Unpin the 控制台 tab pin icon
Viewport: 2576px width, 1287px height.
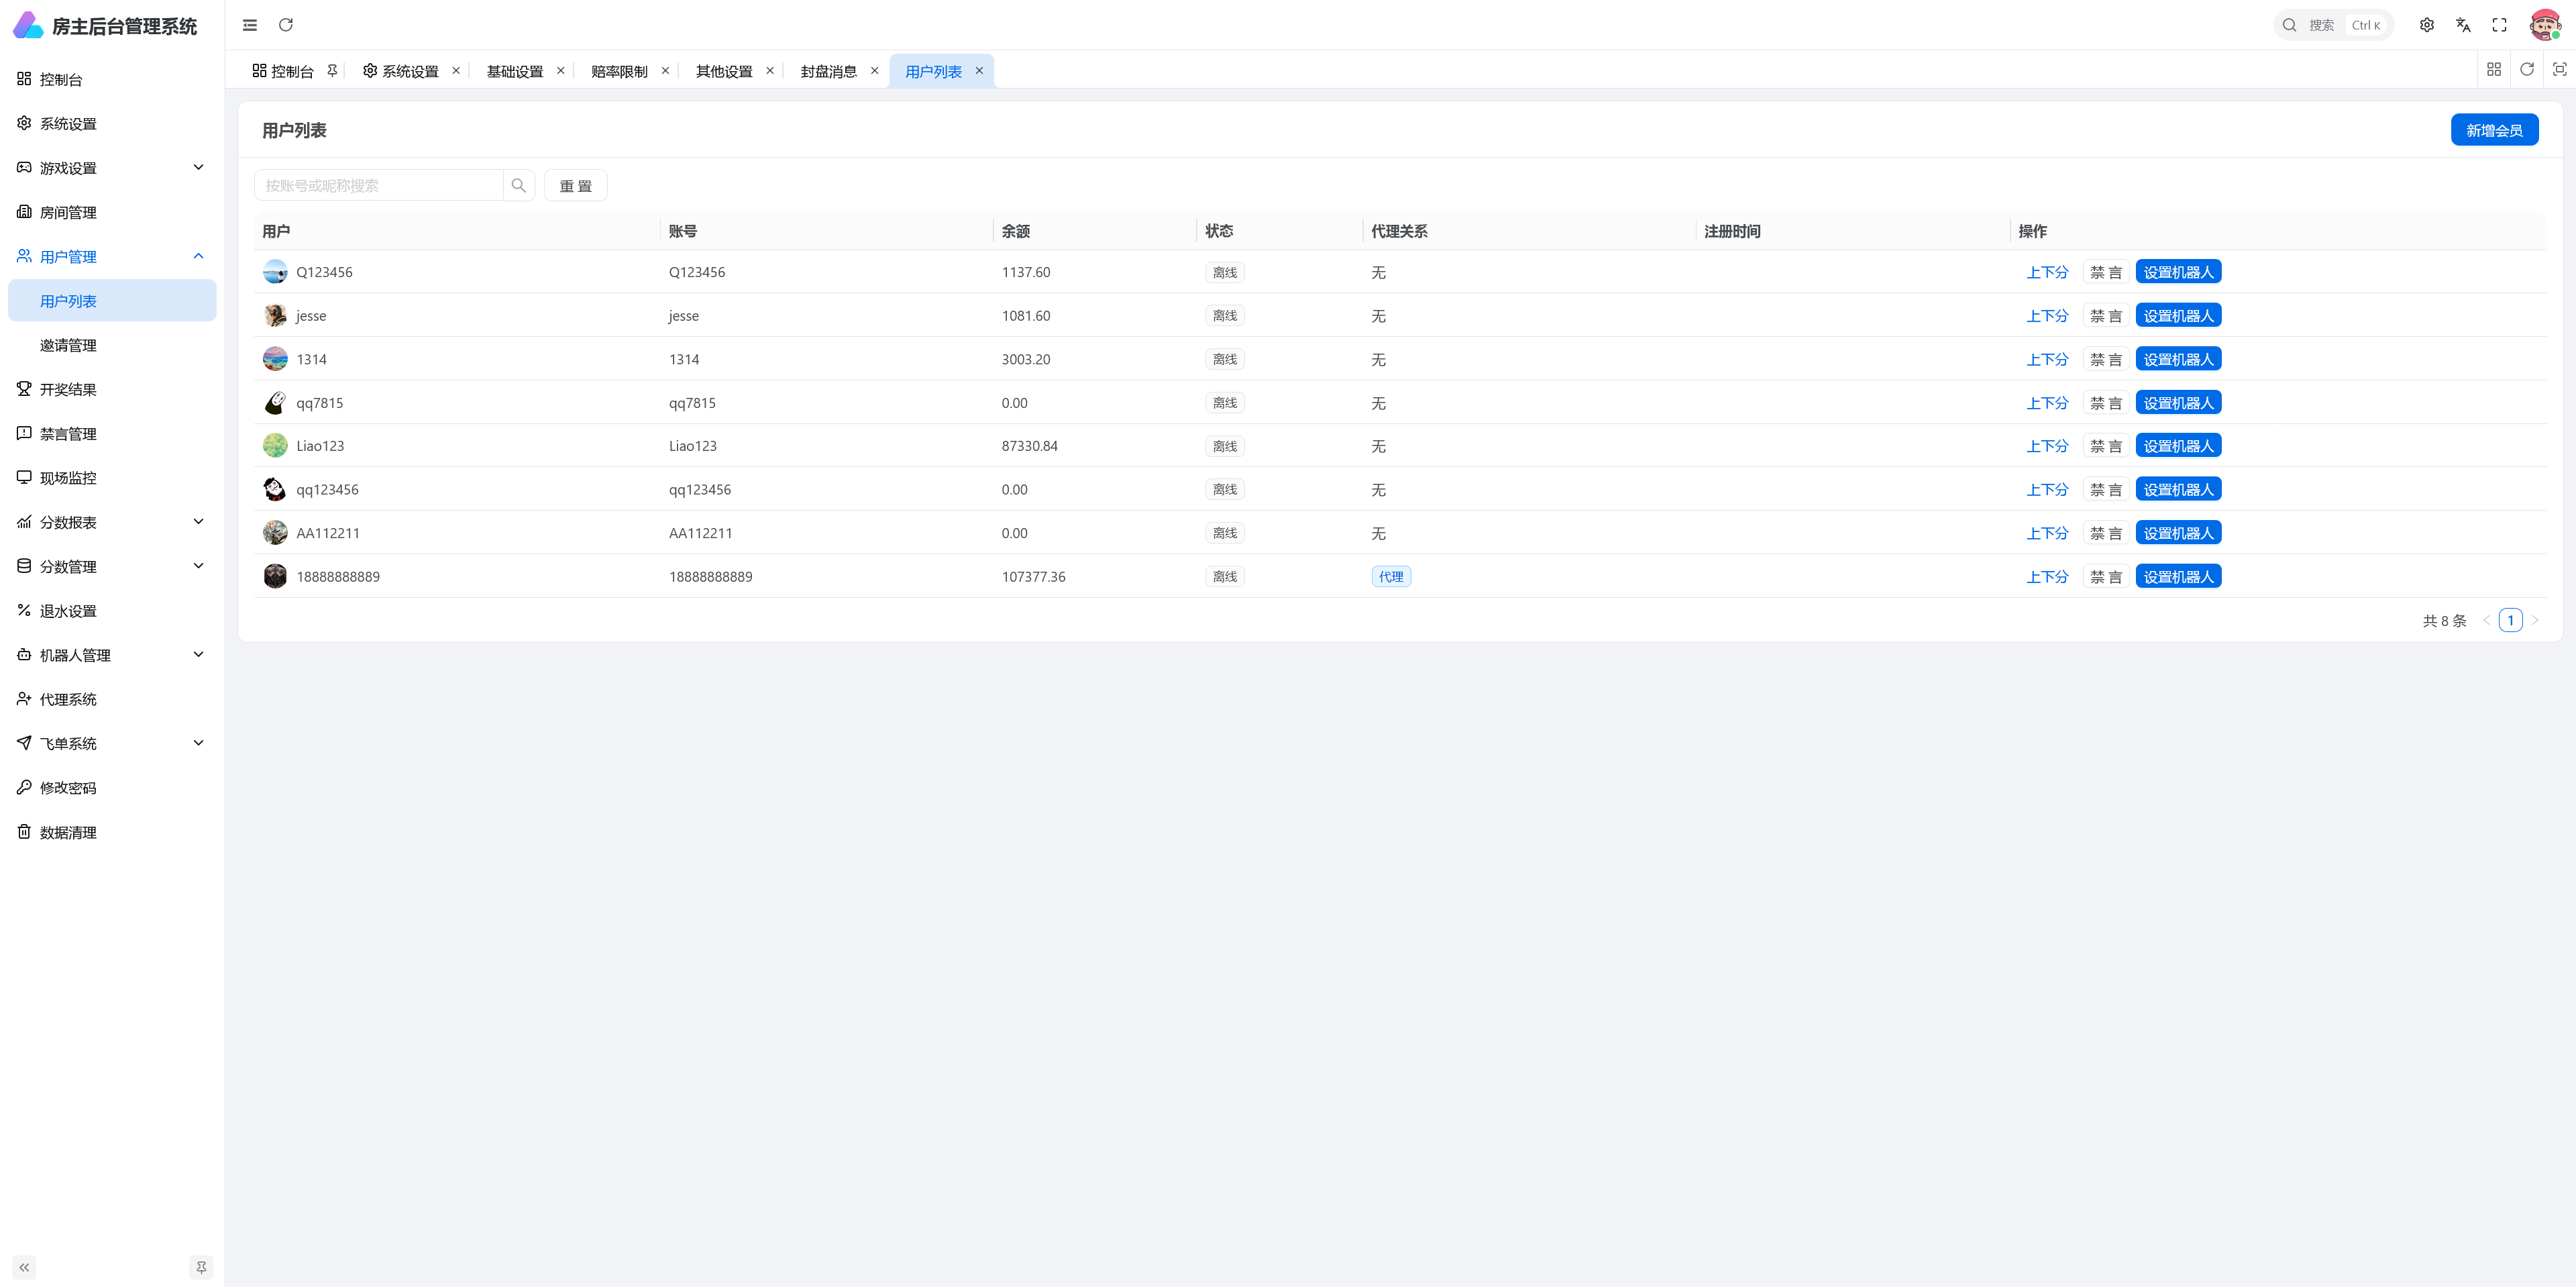[332, 70]
